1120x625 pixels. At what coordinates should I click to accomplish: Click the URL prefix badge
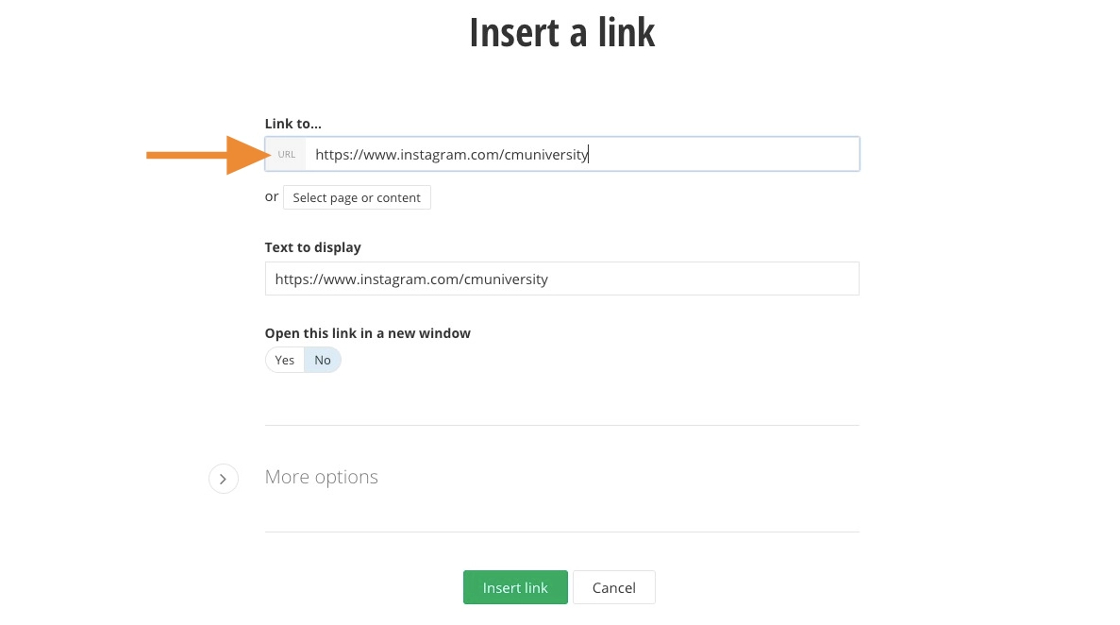[x=286, y=155]
